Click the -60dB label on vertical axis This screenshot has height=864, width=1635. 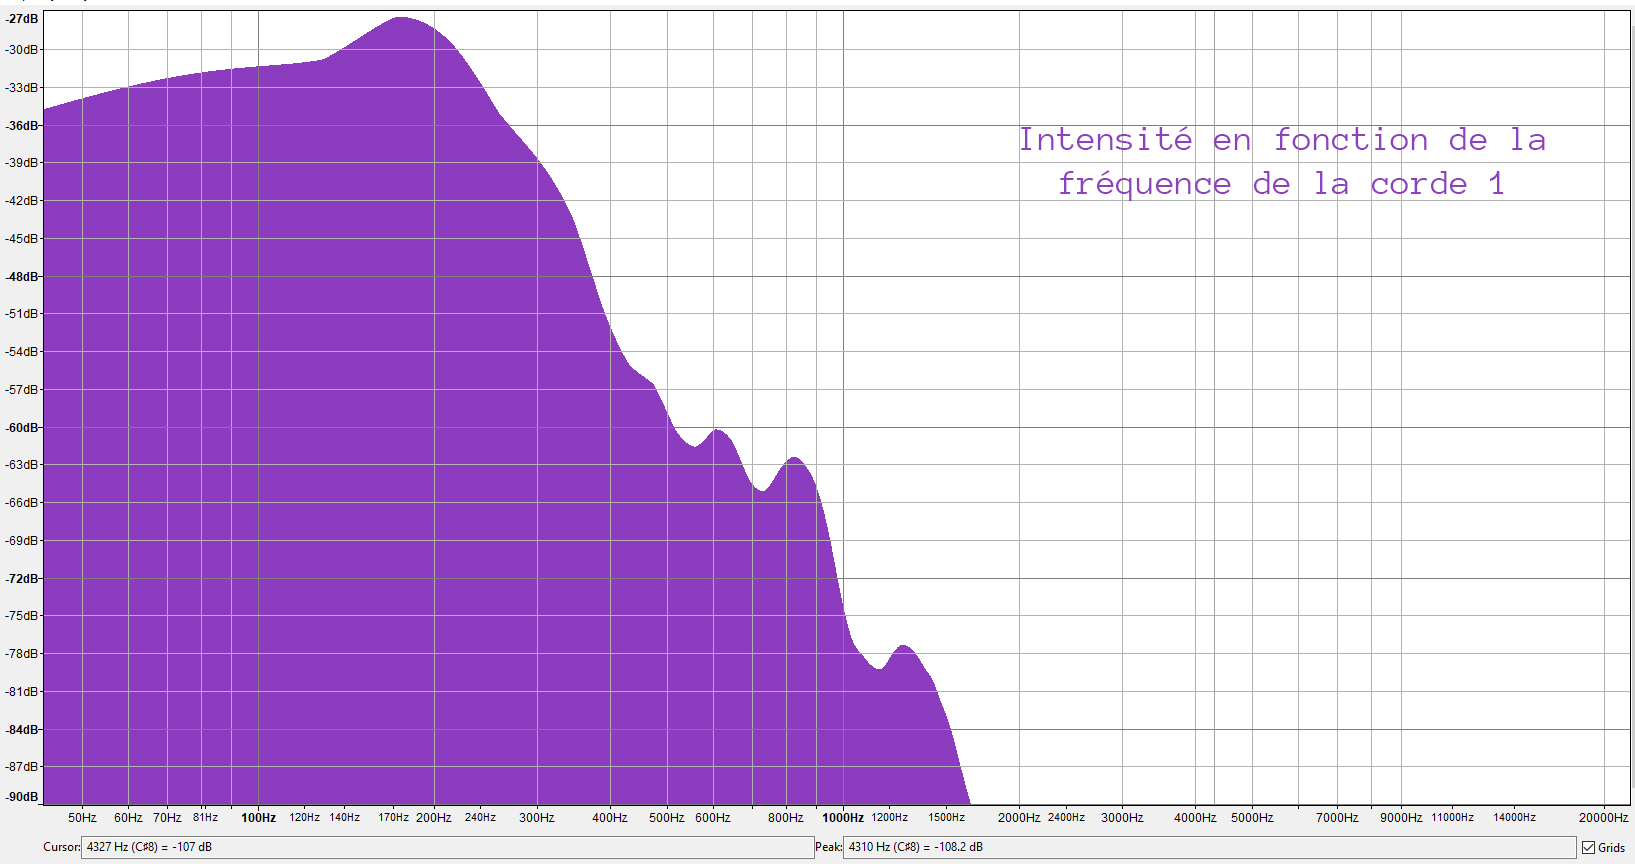click(22, 428)
